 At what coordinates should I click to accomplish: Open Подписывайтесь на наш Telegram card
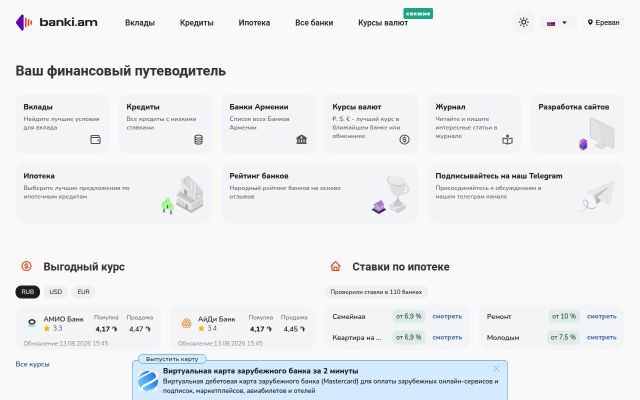[x=526, y=193]
